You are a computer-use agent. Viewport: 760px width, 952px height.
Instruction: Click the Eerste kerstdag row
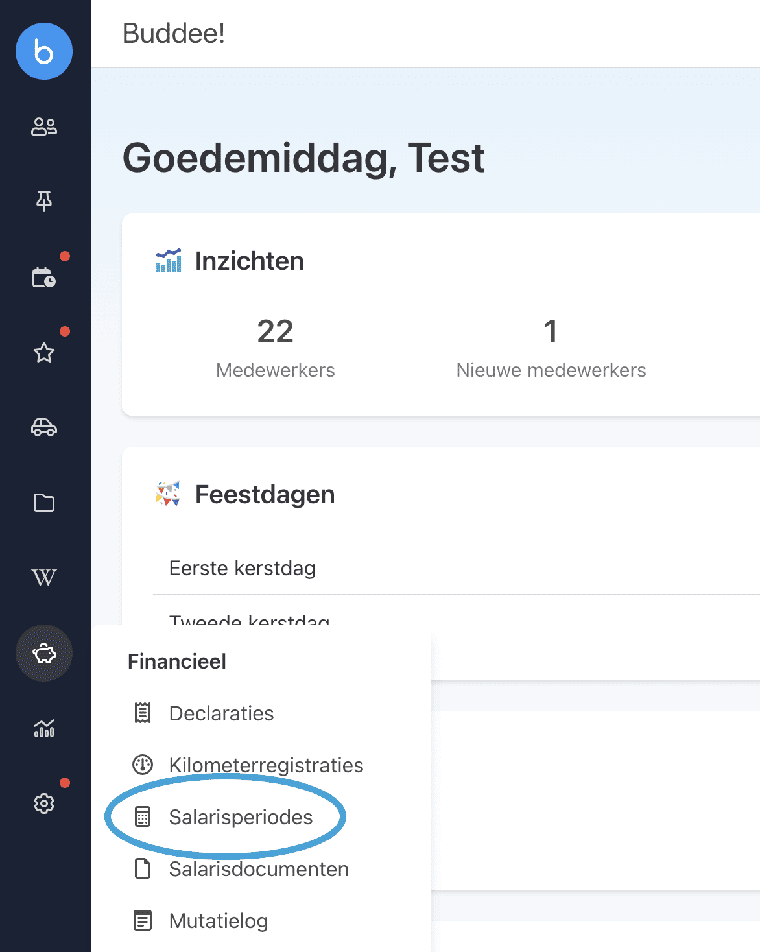[456, 568]
